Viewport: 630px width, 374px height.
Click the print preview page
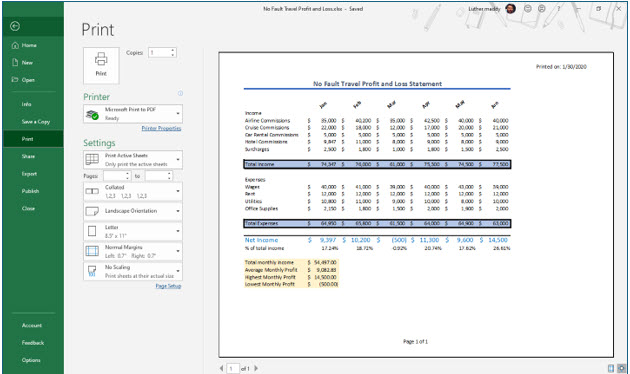[416, 204]
